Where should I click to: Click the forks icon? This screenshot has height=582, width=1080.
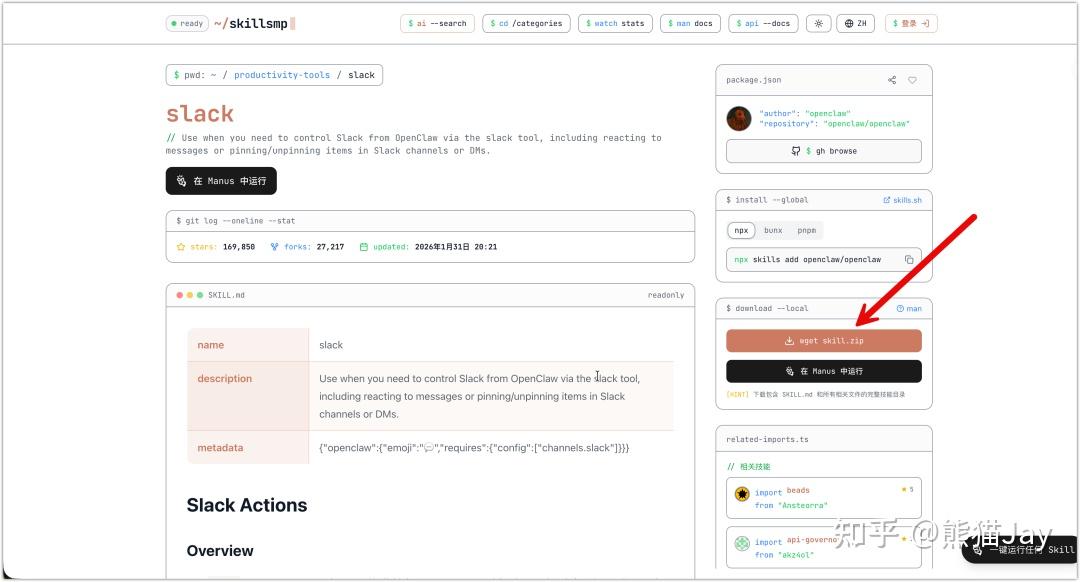coord(274,247)
